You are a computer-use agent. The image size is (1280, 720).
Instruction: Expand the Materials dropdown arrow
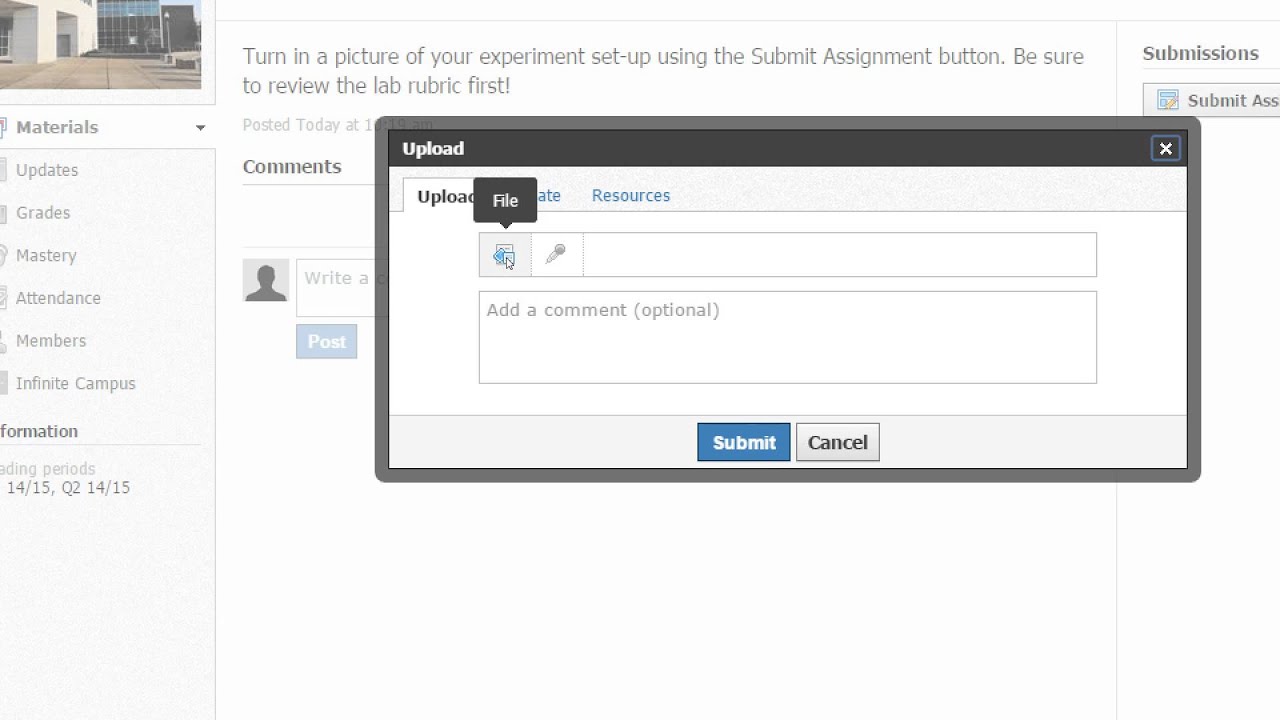tap(200, 128)
